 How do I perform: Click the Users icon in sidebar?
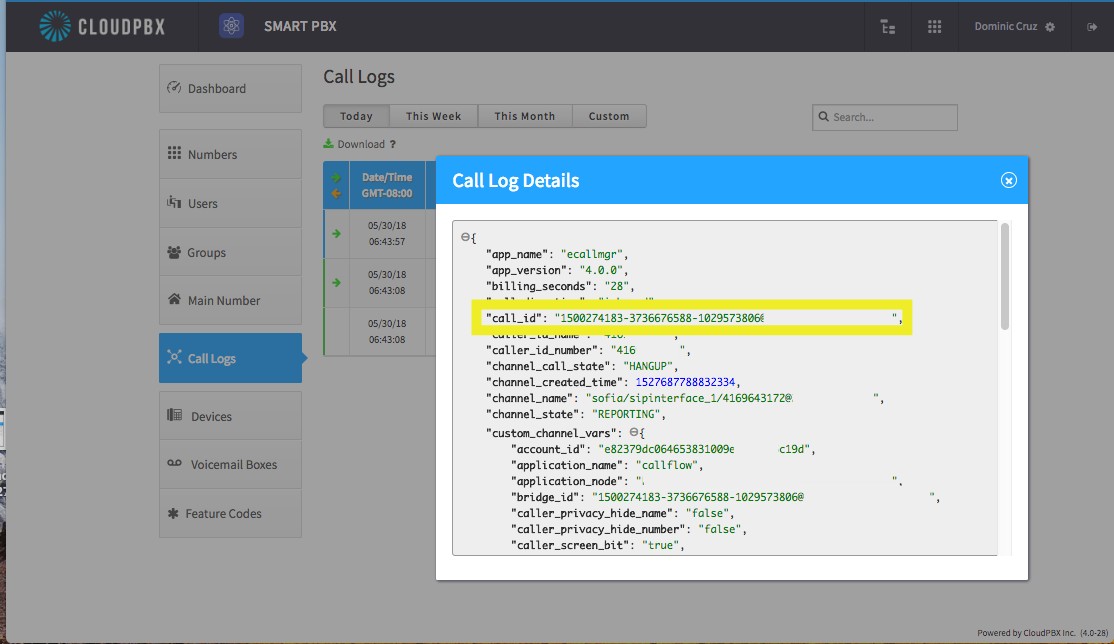pos(174,202)
